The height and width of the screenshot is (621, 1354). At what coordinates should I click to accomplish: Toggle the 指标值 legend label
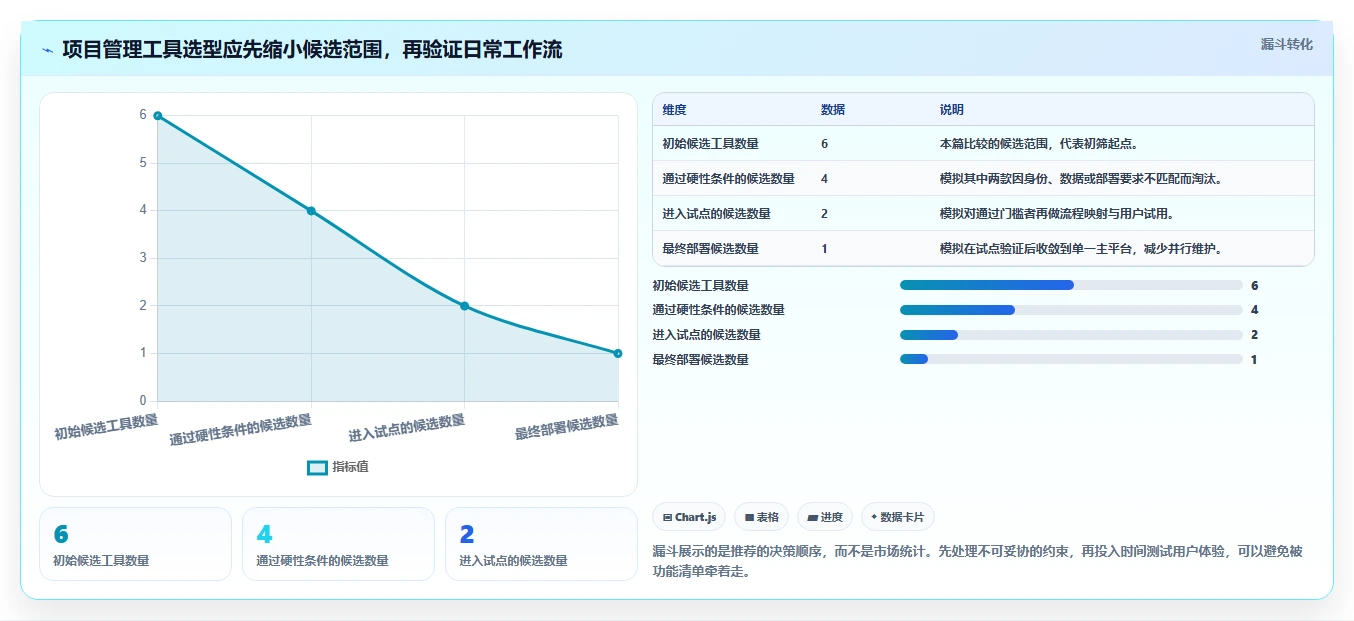350,467
